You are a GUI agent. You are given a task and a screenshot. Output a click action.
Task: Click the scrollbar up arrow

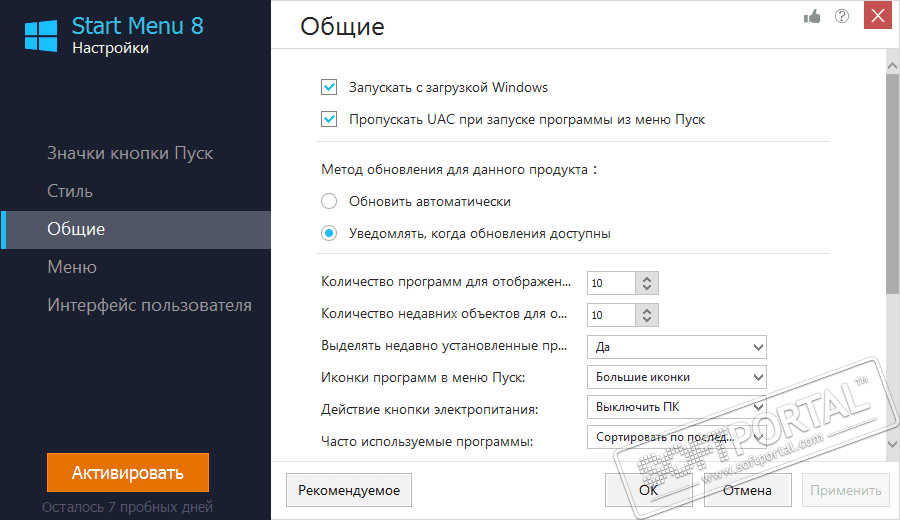pos(892,65)
